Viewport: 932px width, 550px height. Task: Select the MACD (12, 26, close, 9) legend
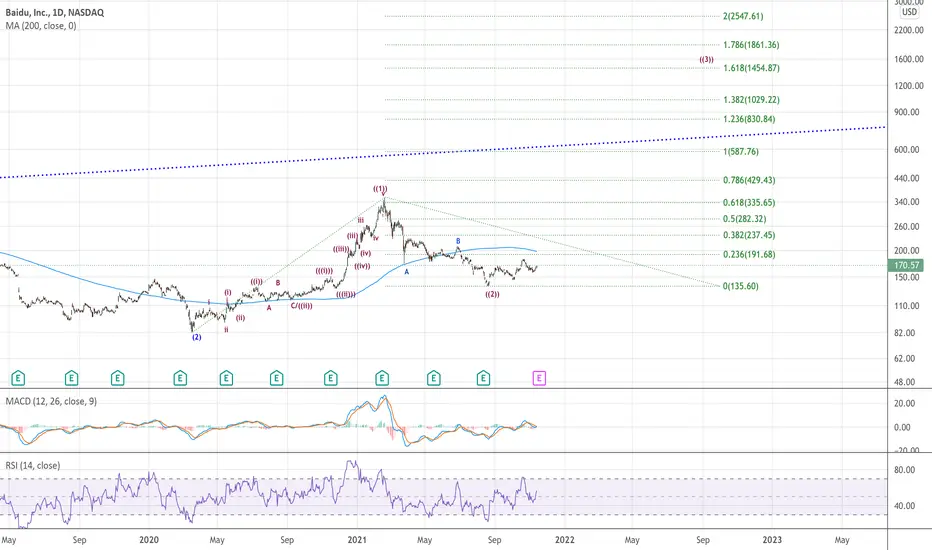pyautogui.click(x=51, y=401)
